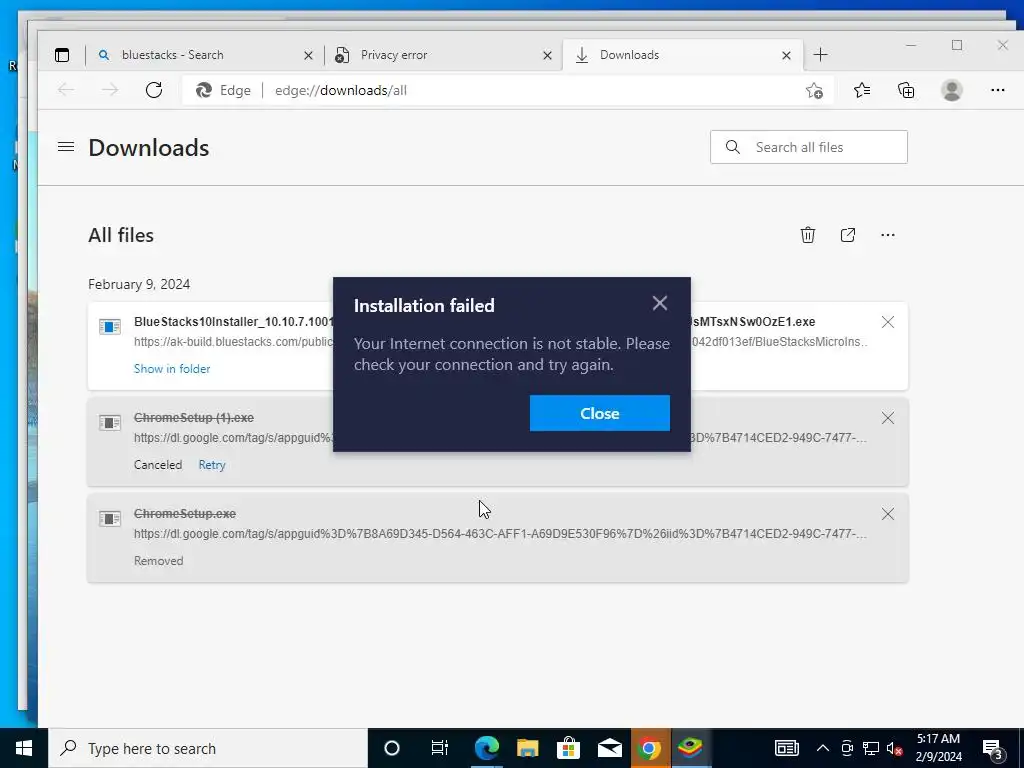1024x768 pixels.
Task: Switch to the Privacy error tab
Action: [x=443, y=56]
